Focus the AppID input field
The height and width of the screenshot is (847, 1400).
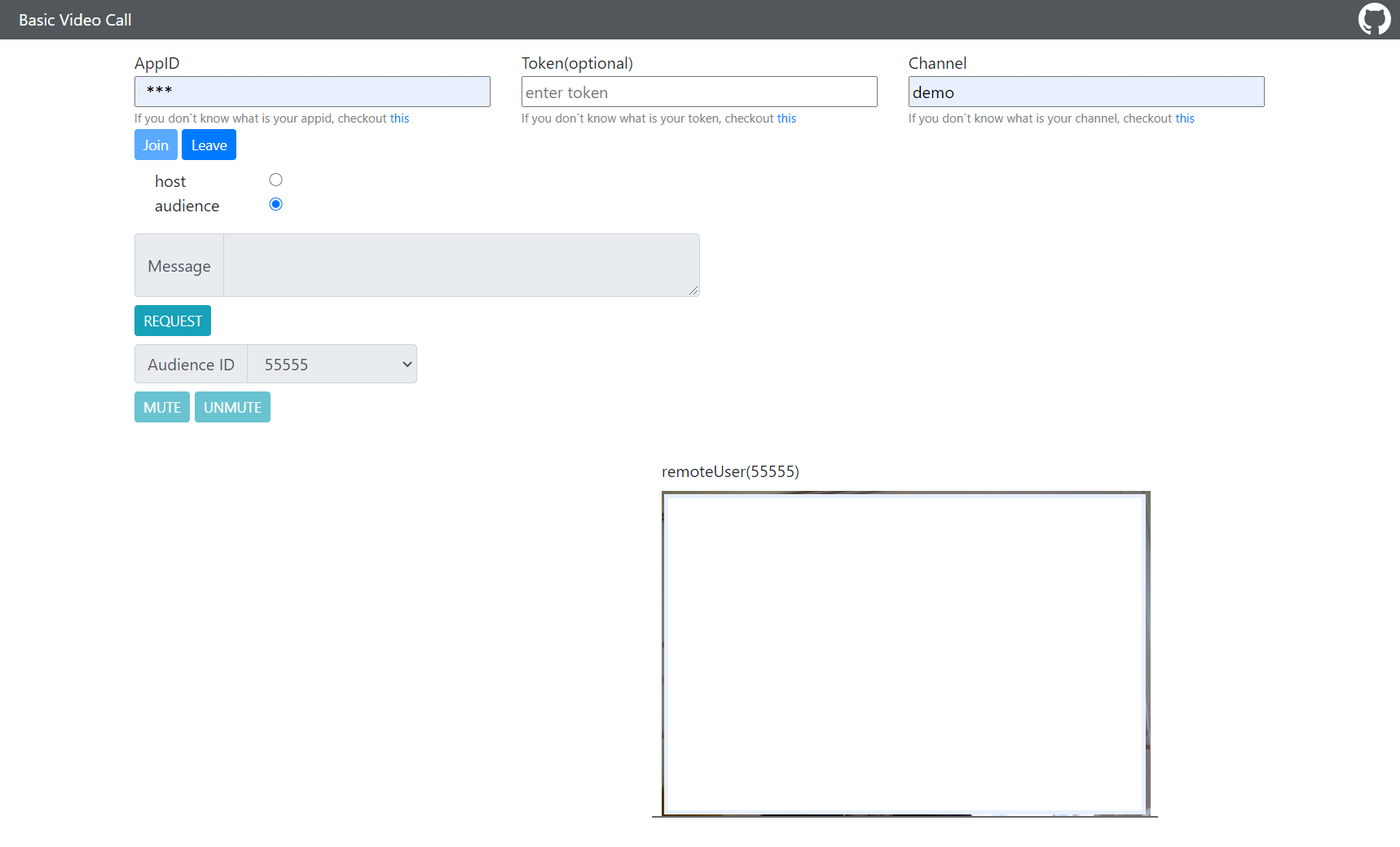pyautogui.click(x=312, y=92)
